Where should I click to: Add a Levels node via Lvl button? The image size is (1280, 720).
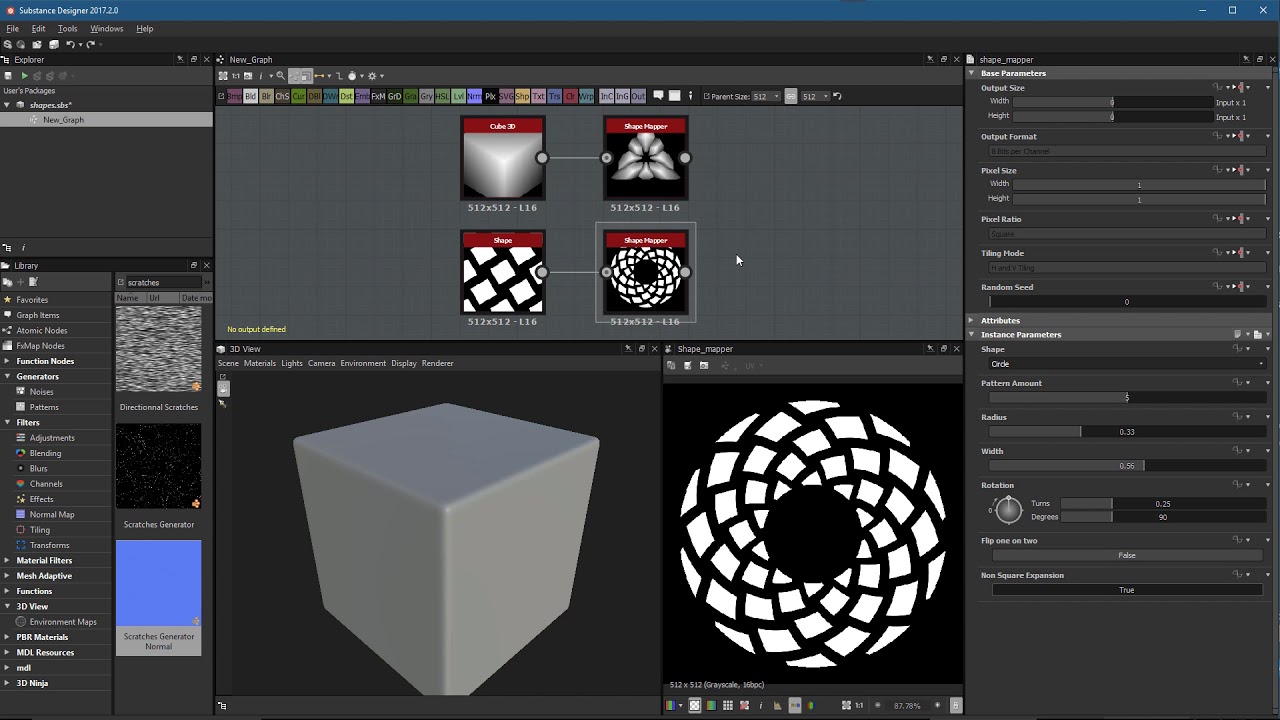click(x=459, y=96)
